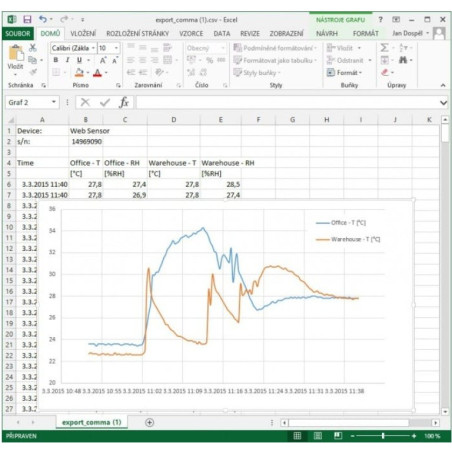Zoom in with the plus button

coord(414,436)
